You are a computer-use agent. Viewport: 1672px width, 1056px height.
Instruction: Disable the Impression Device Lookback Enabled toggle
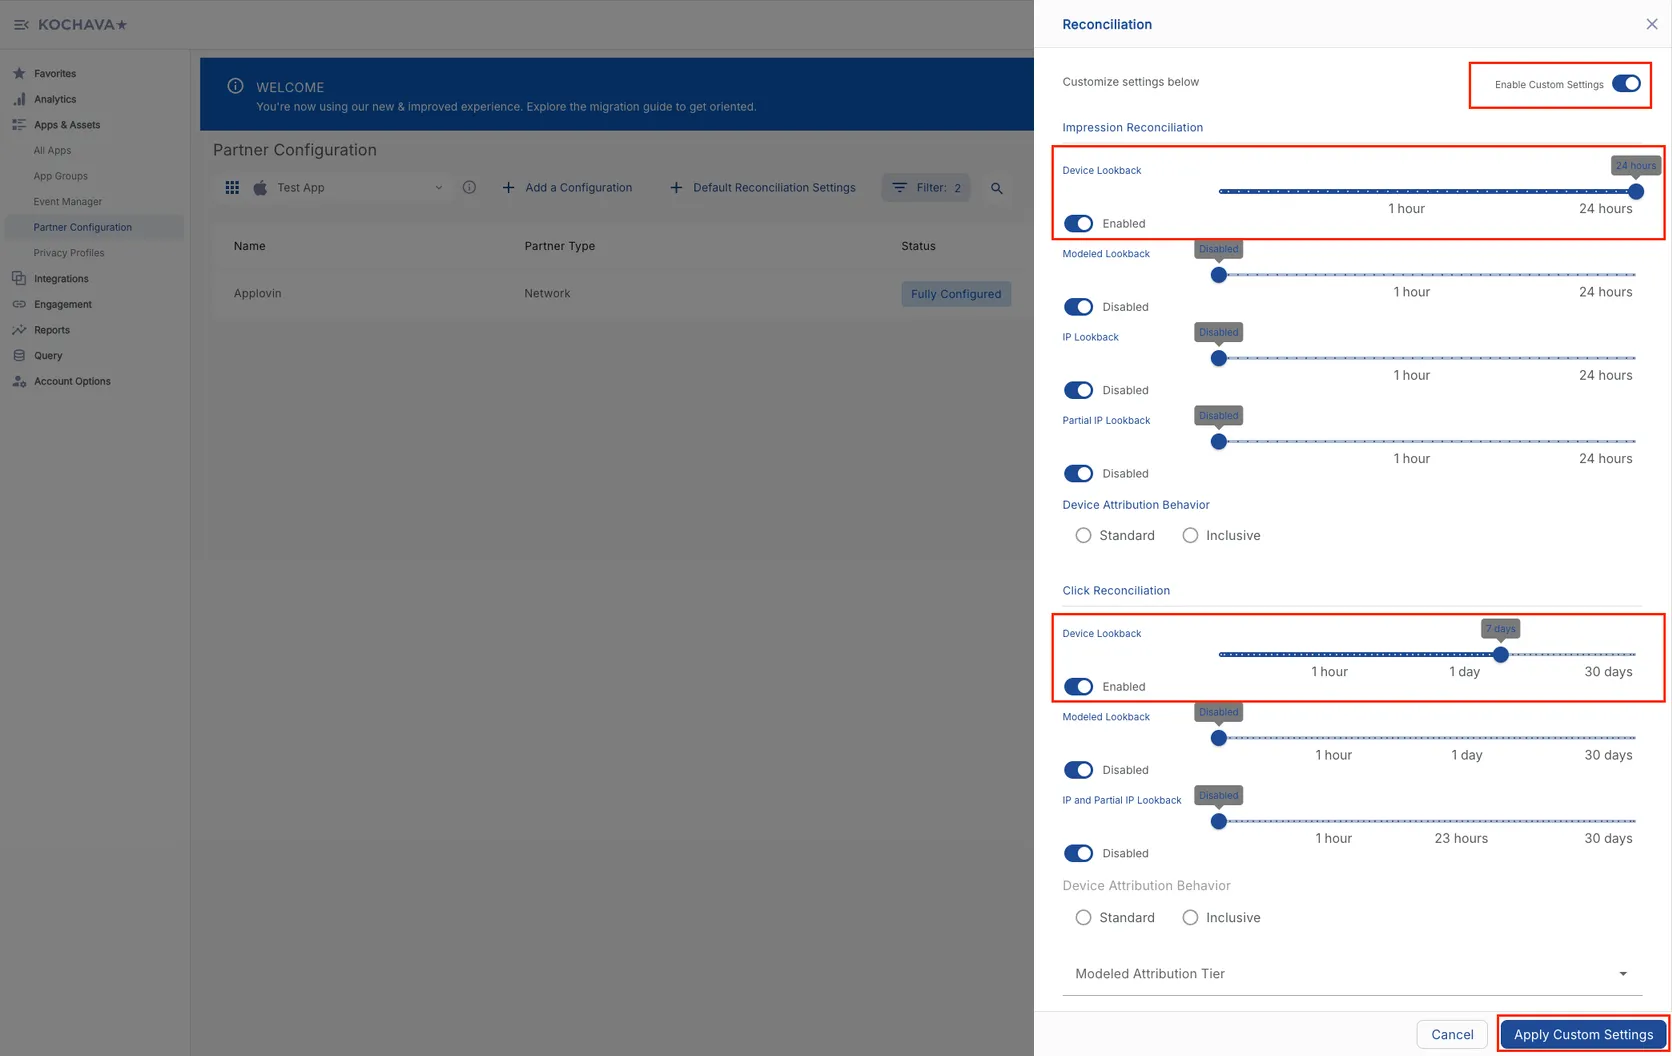(x=1078, y=223)
